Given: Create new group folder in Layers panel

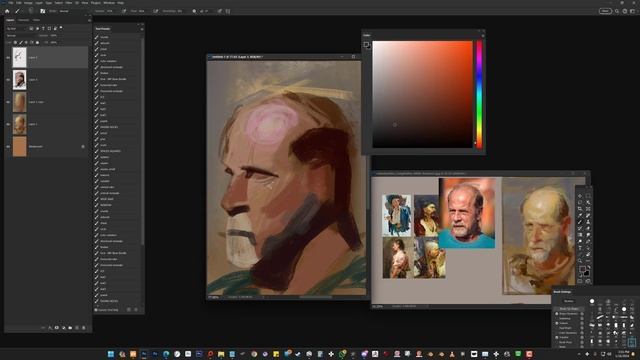Looking at the screenshot, I should pyautogui.click(x=70, y=328).
